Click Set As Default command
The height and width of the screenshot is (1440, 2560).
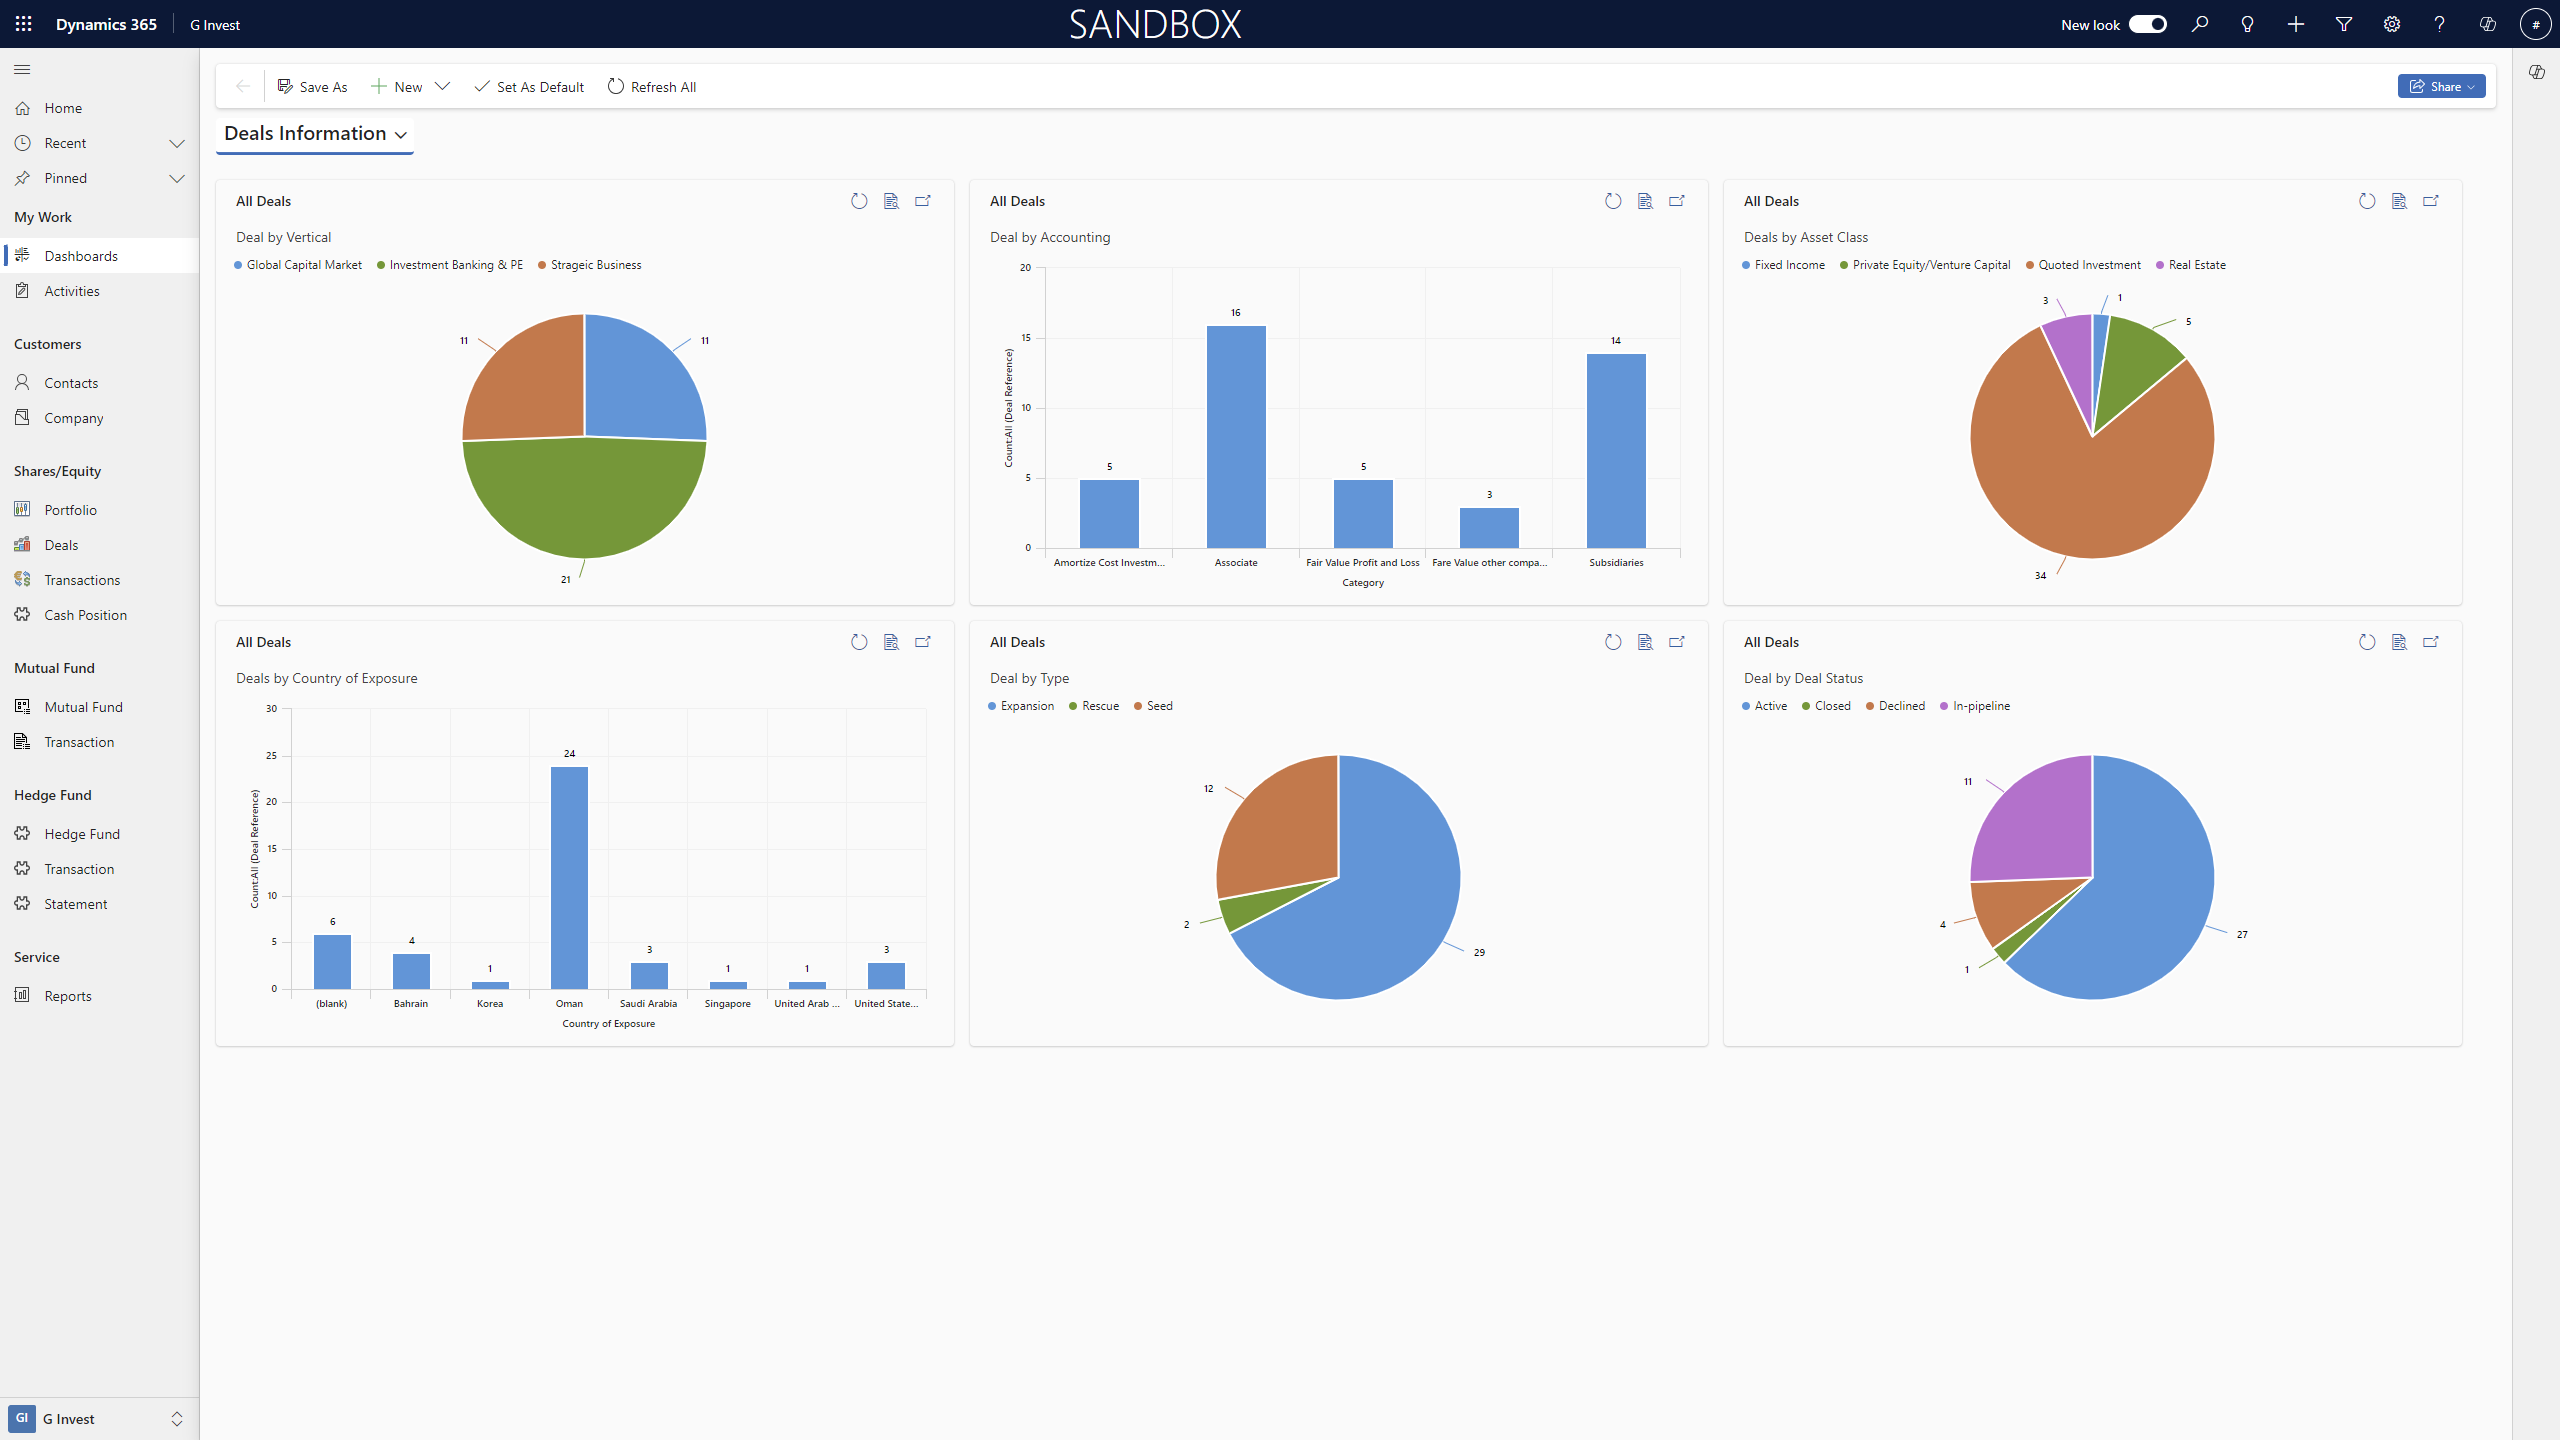tap(529, 87)
